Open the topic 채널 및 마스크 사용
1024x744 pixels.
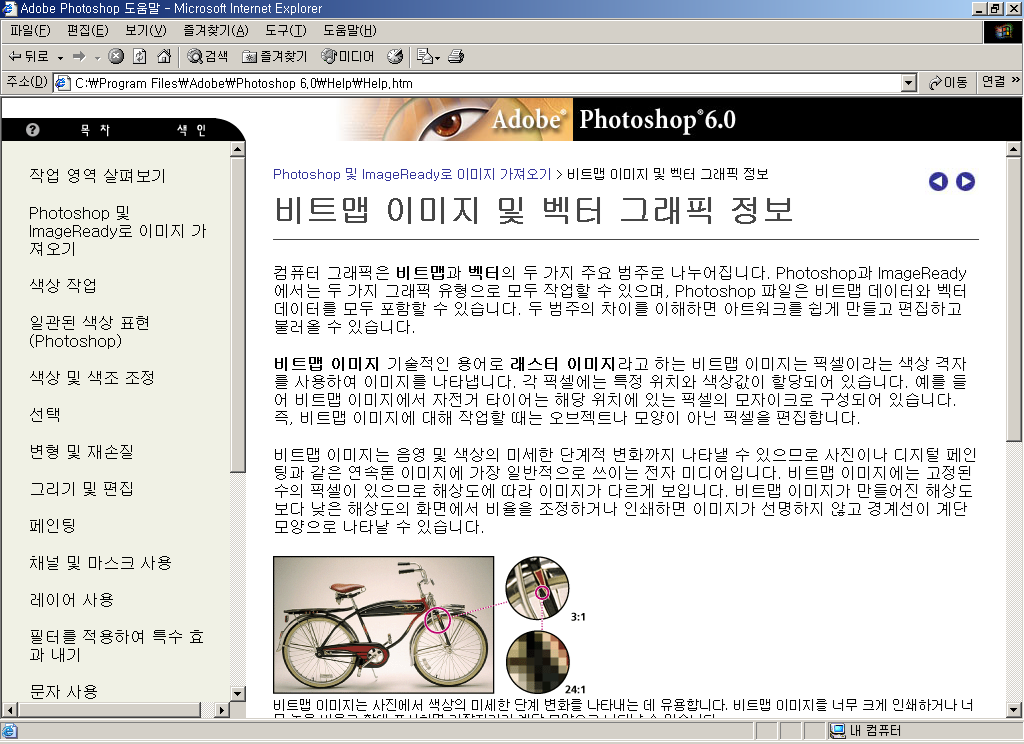pos(101,562)
